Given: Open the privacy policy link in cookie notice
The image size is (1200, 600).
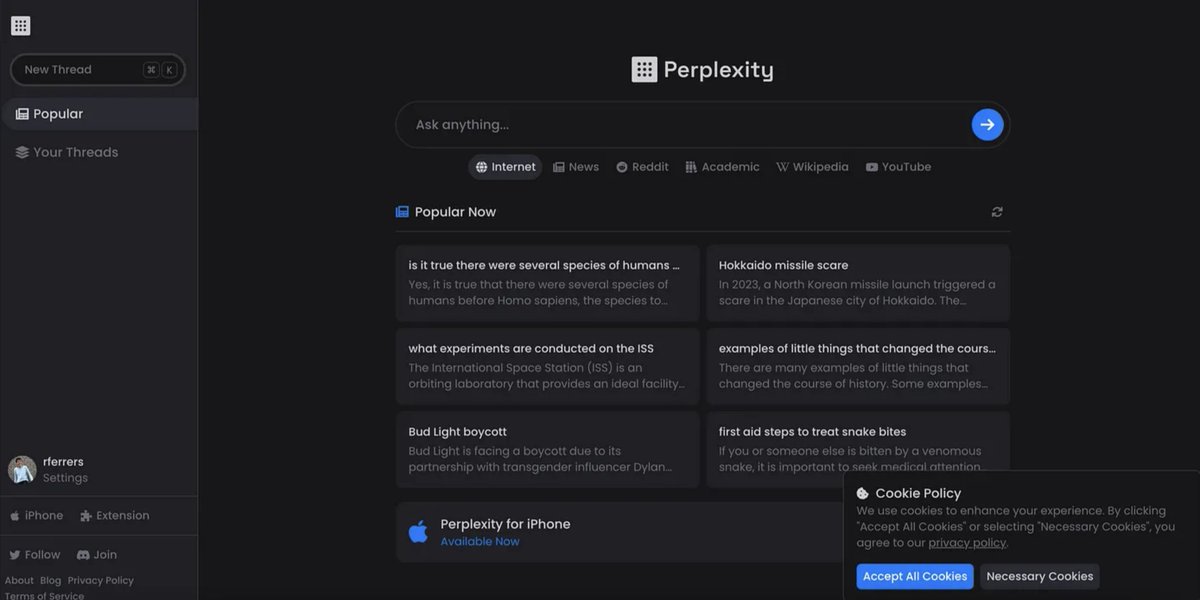Looking at the screenshot, I should pos(967,543).
